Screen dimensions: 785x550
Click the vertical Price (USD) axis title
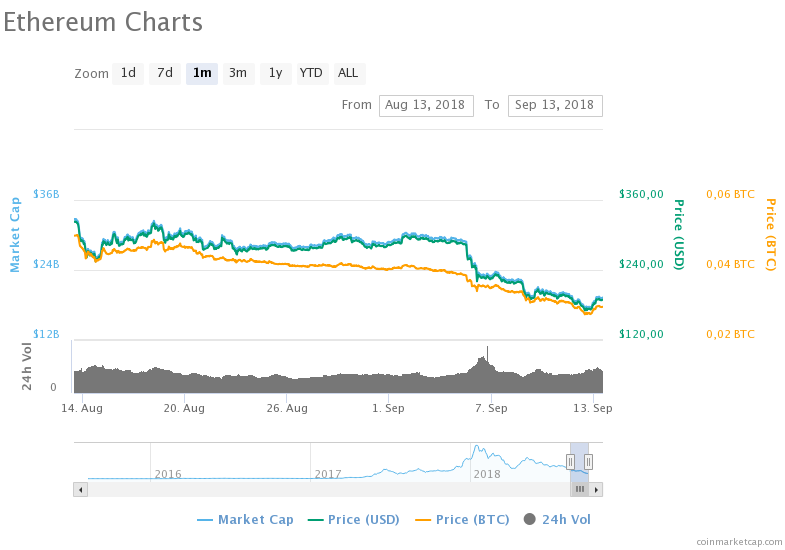679,235
